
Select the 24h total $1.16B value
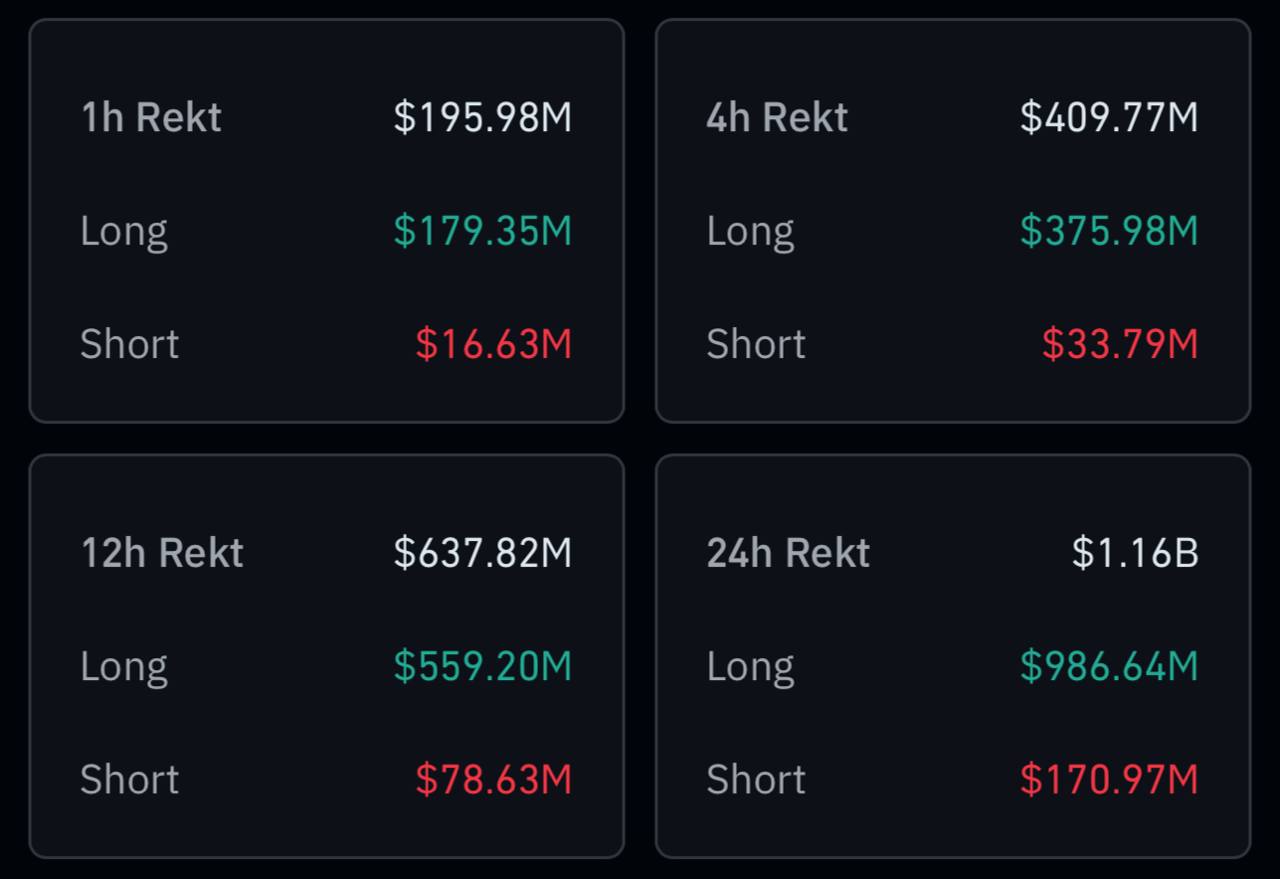coord(1134,553)
